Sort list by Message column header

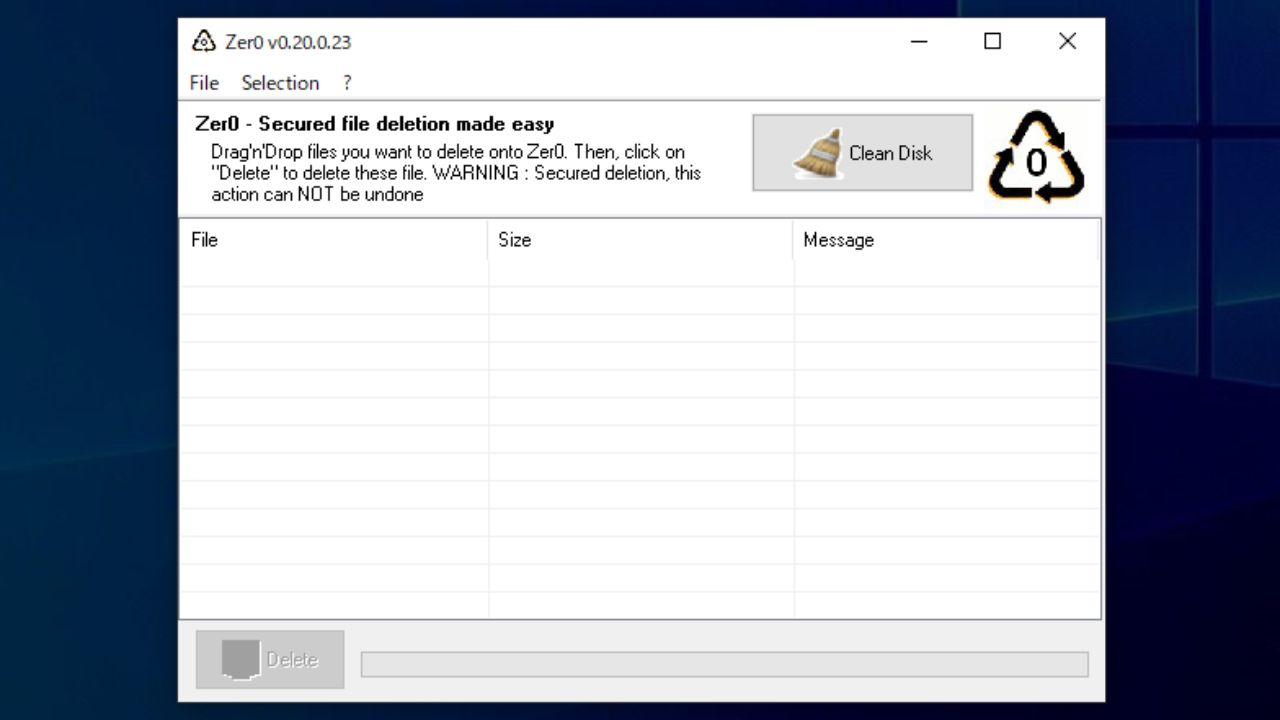pyautogui.click(x=946, y=240)
